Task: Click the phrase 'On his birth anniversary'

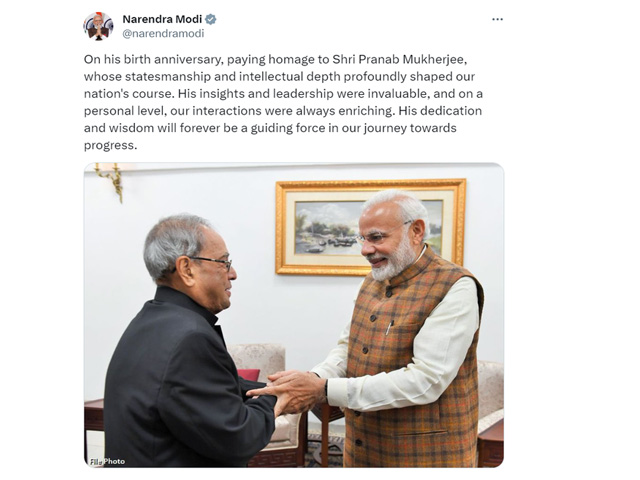Action: (153, 60)
